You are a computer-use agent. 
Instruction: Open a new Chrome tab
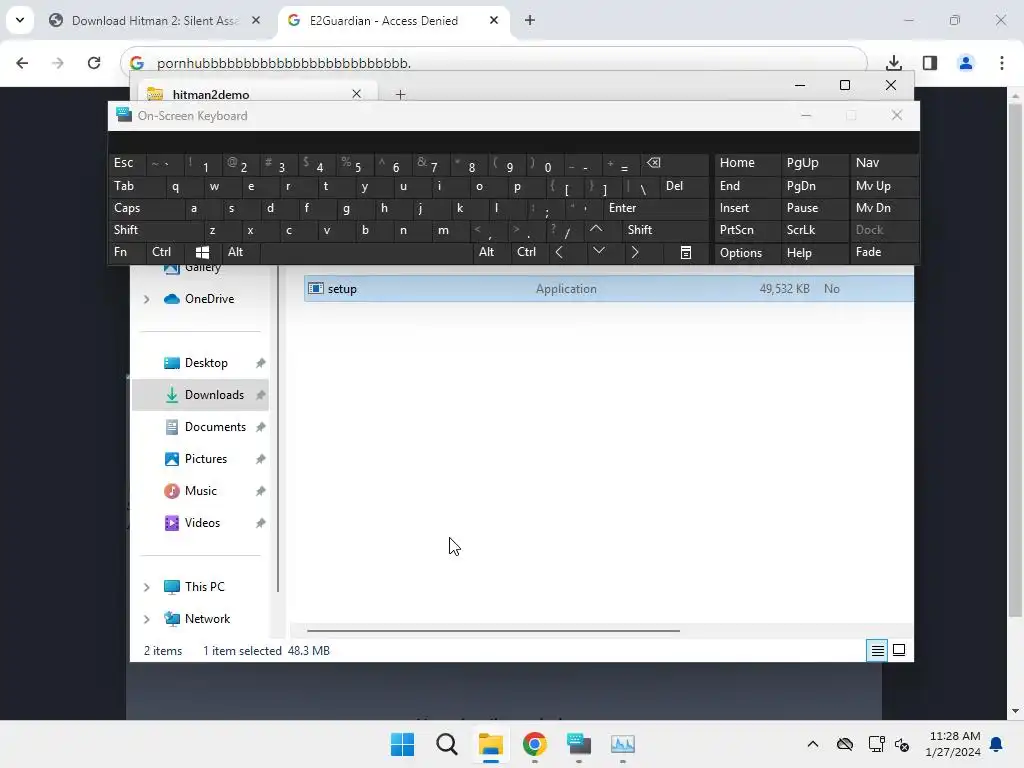(x=530, y=20)
